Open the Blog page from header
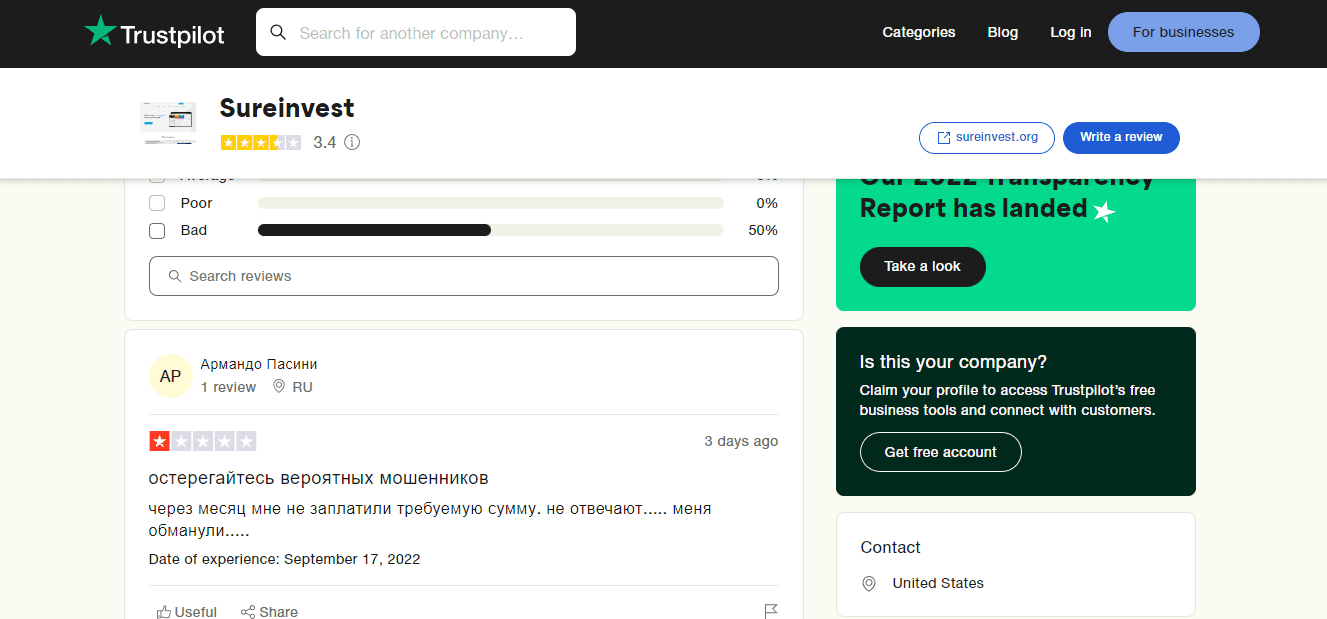Viewport: 1327px width, 619px height. point(1002,32)
